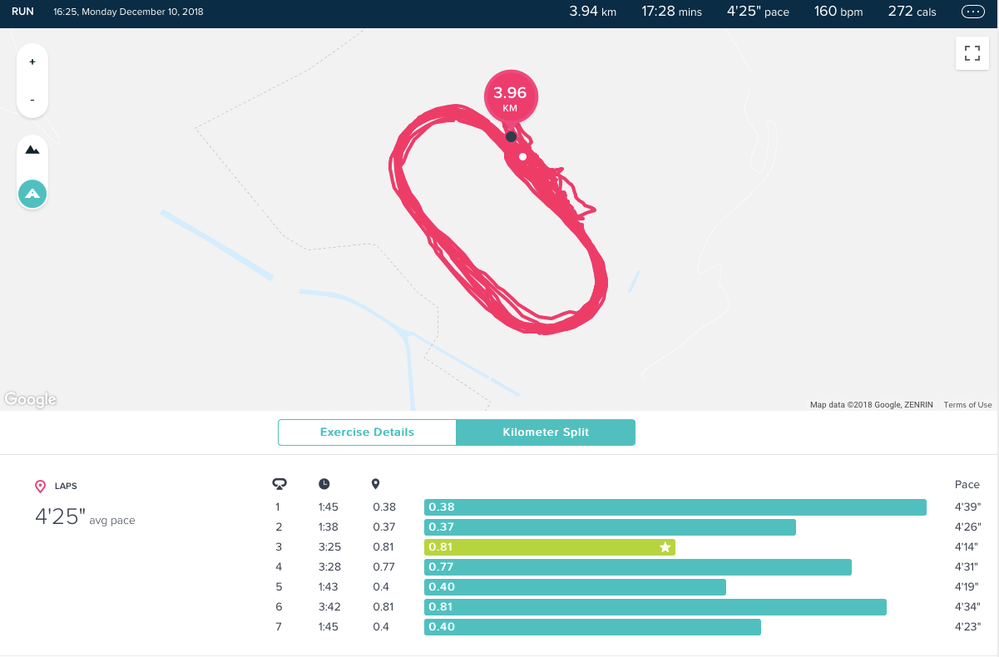
Task: Select the green lap 3 bar
Action: (x=548, y=547)
